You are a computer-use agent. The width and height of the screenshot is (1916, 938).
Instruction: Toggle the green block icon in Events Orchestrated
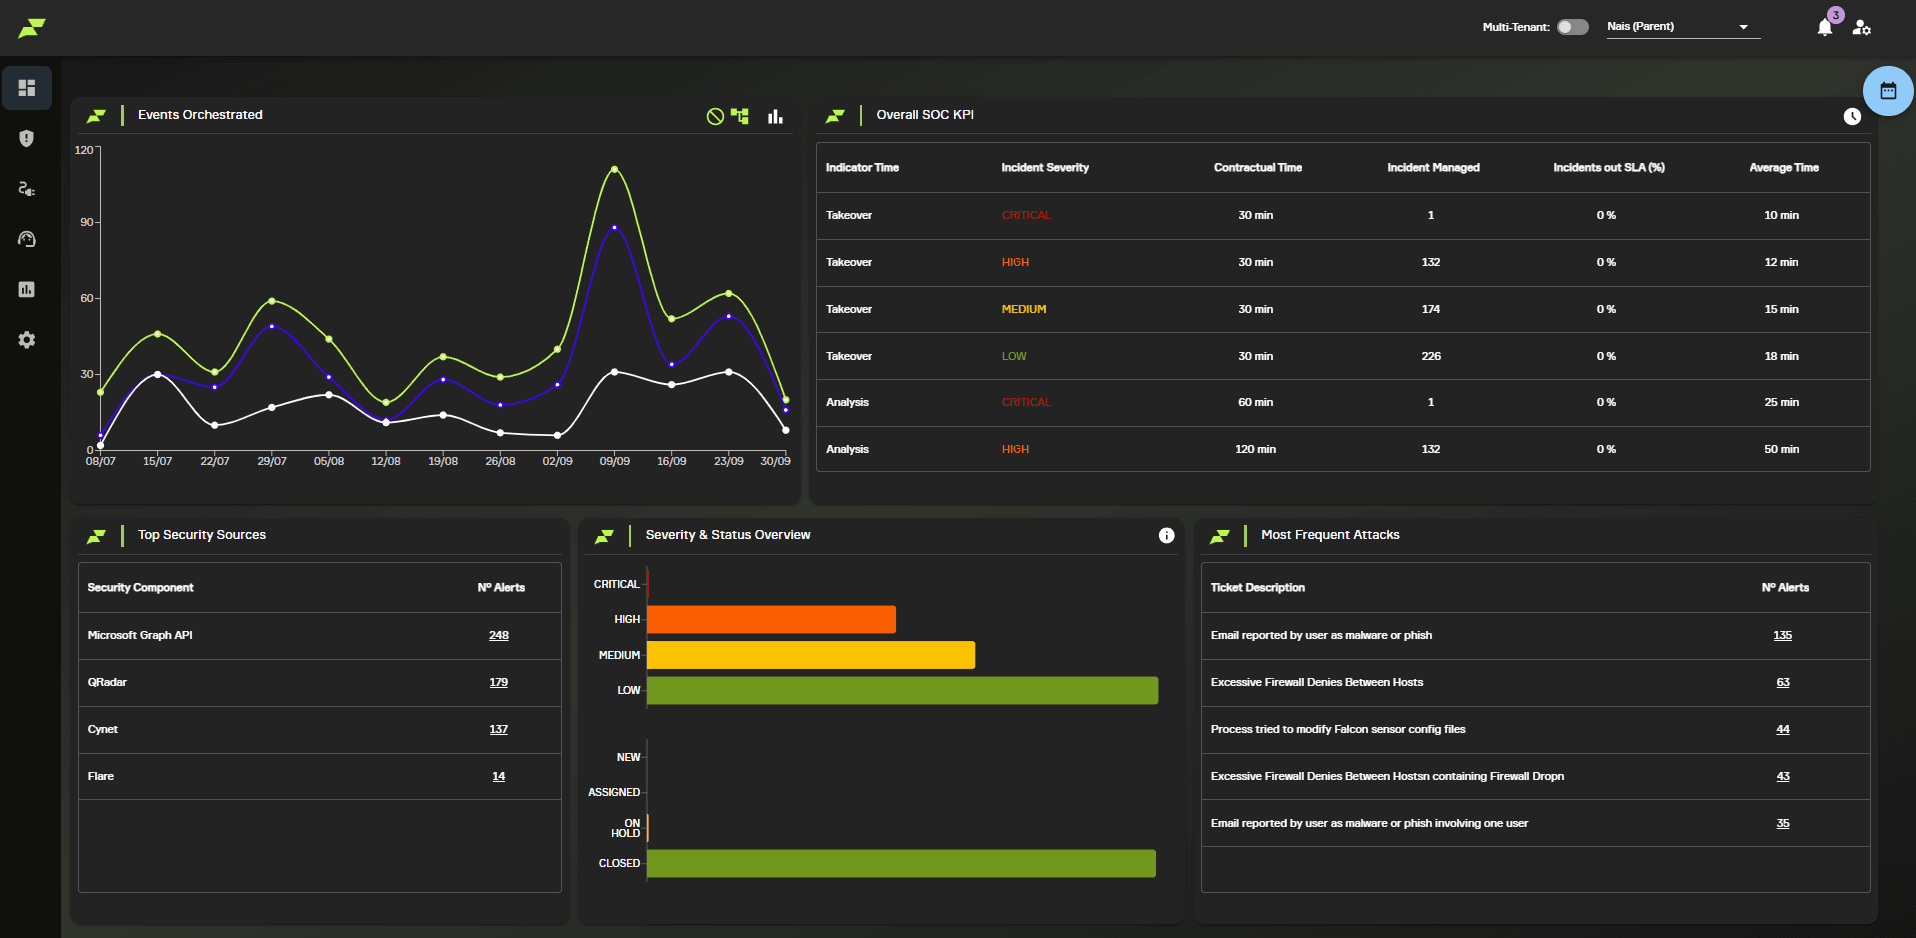point(715,116)
